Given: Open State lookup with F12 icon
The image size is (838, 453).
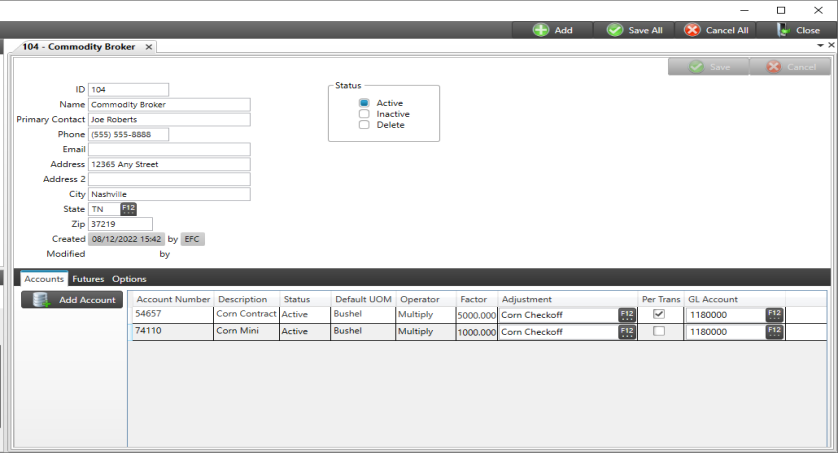Looking at the screenshot, I should click(x=128, y=209).
